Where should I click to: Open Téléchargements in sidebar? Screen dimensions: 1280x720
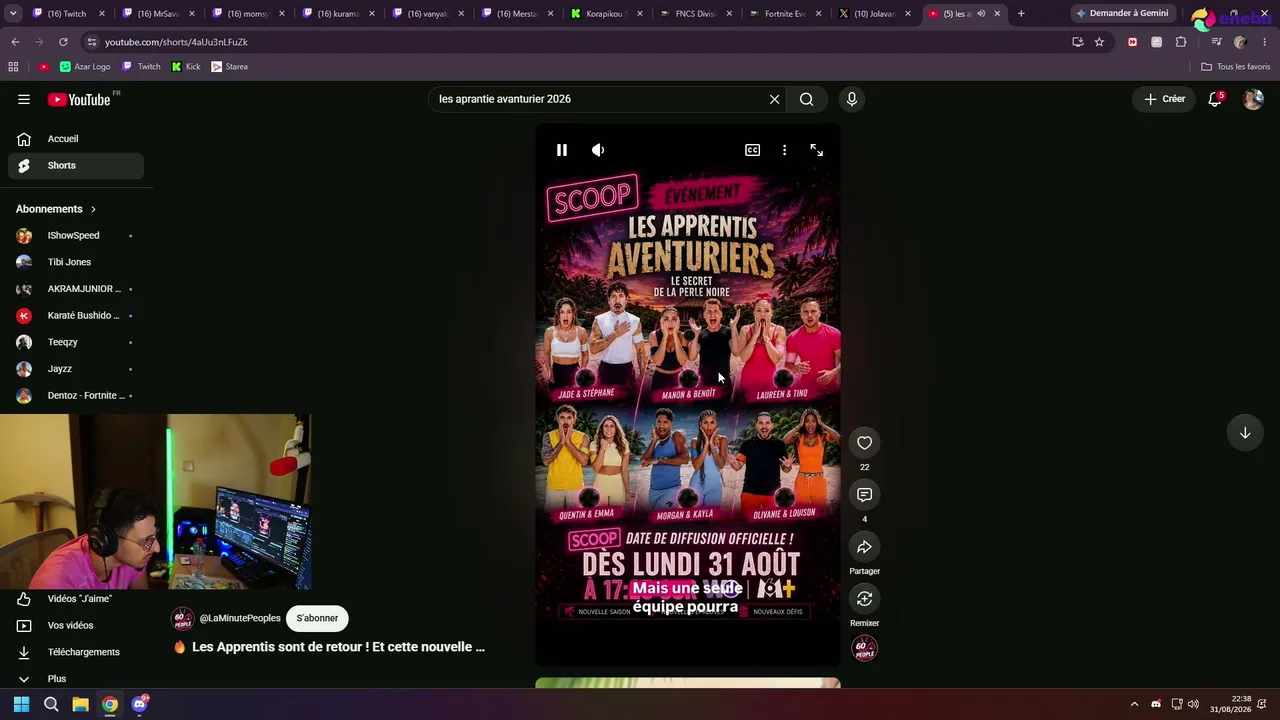coord(76,652)
